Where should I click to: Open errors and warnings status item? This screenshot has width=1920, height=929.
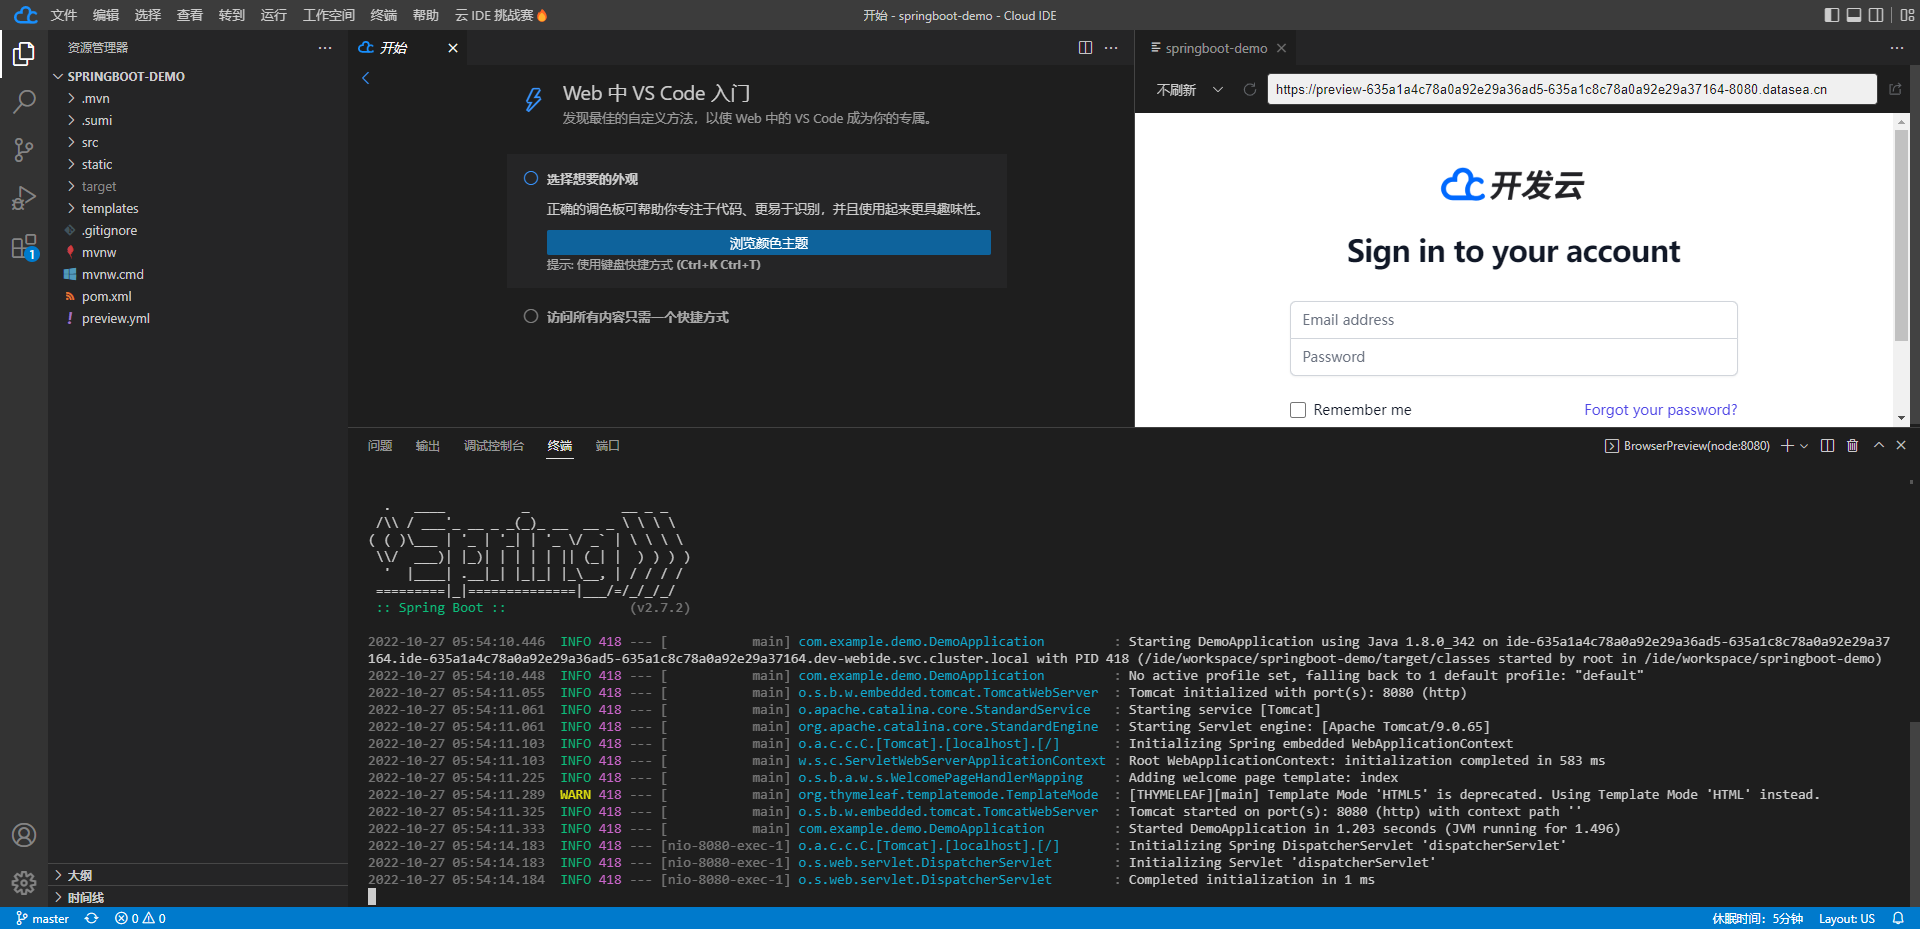click(140, 918)
